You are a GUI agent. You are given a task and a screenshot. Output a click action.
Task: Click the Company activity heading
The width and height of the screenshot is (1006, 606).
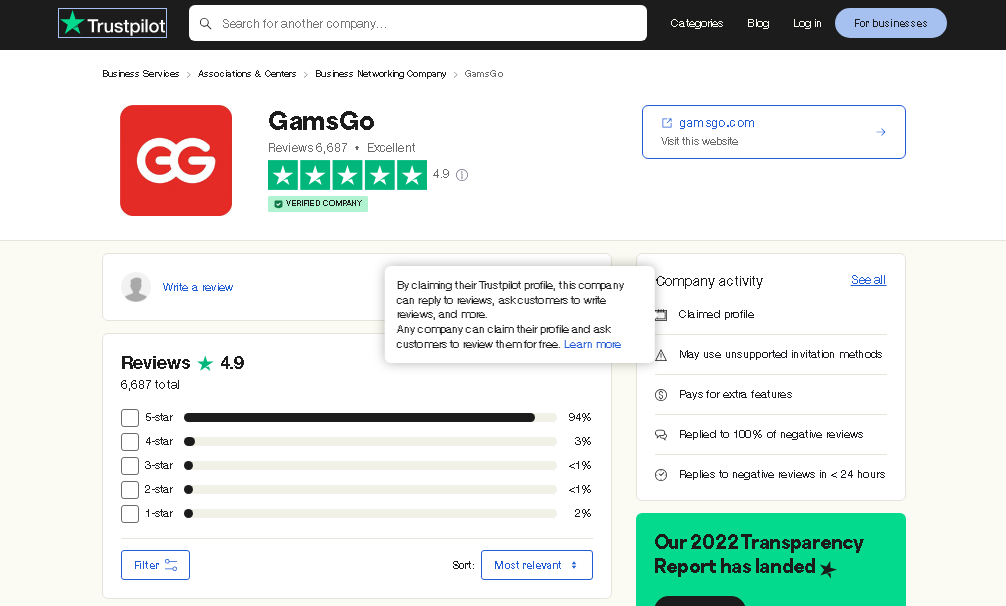click(710, 282)
